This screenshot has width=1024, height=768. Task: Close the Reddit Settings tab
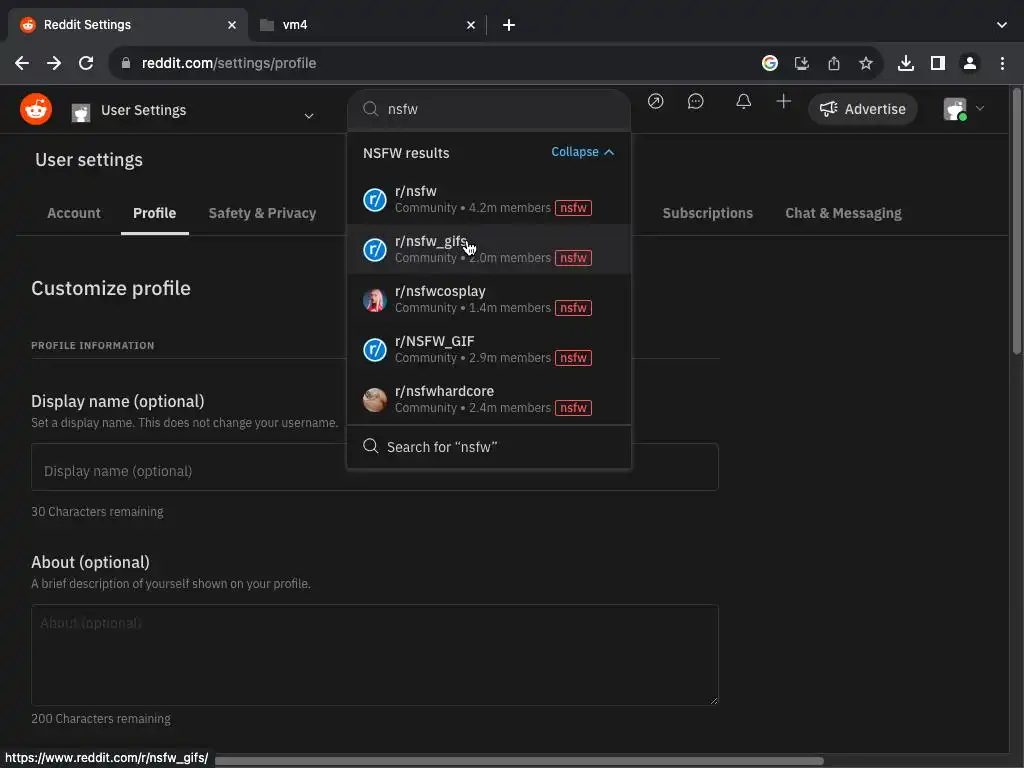click(x=232, y=25)
